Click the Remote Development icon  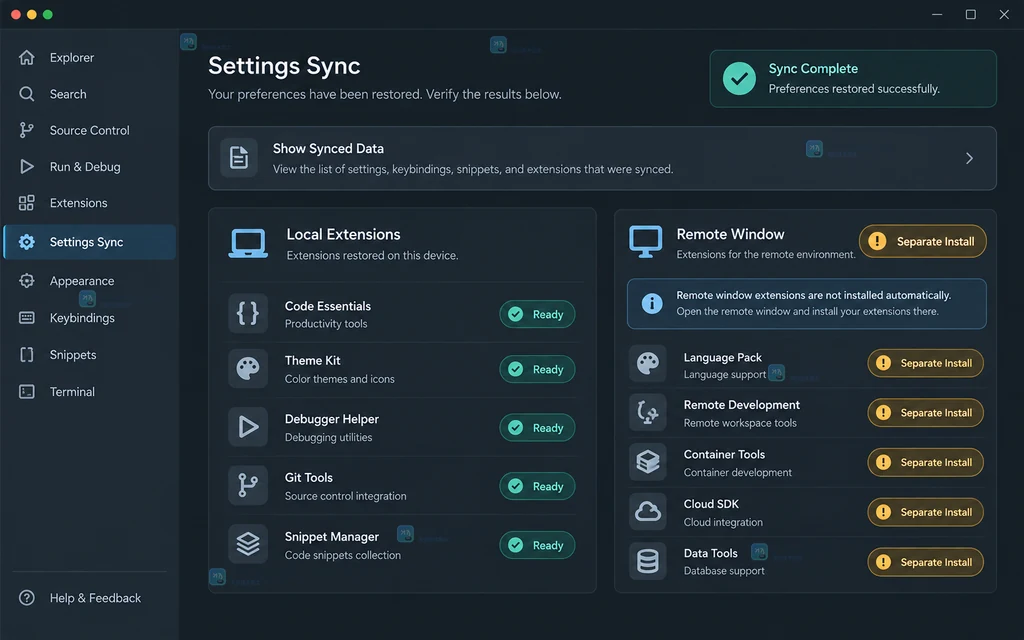tap(648, 413)
